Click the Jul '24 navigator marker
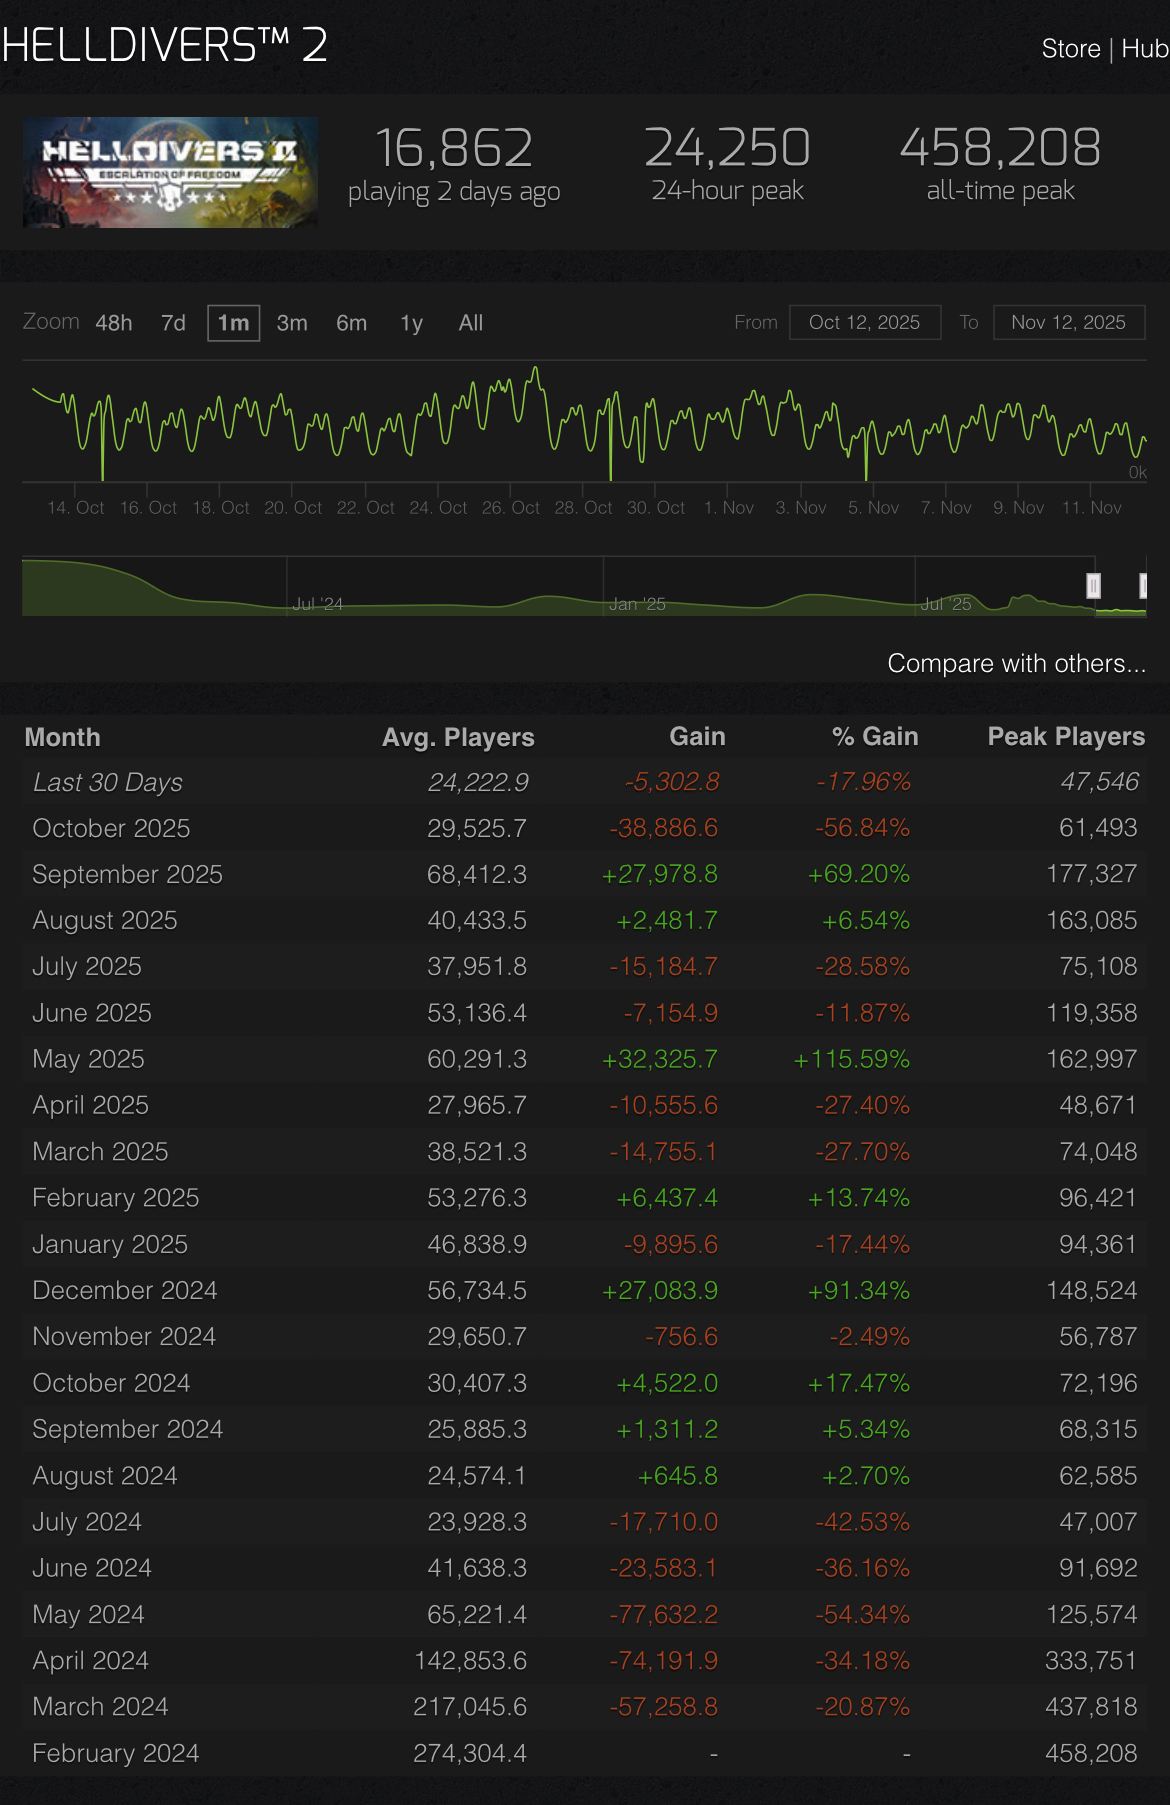This screenshot has height=1805, width=1170. pos(317,604)
